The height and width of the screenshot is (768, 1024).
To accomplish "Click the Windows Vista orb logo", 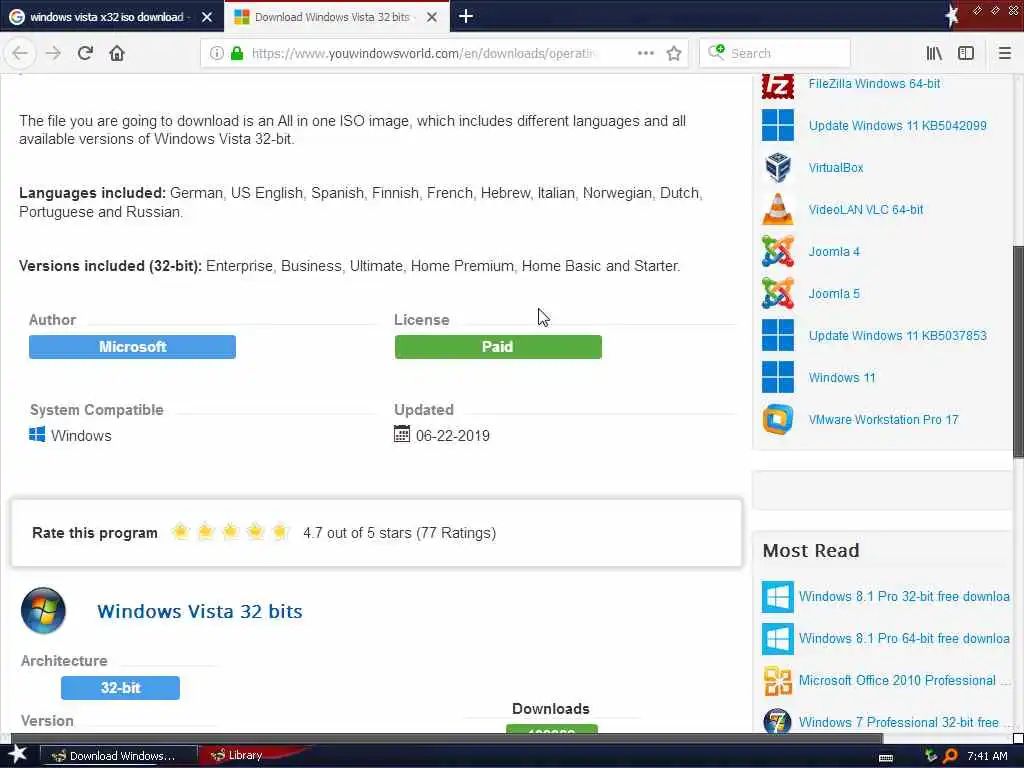I will tap(43, 611).
